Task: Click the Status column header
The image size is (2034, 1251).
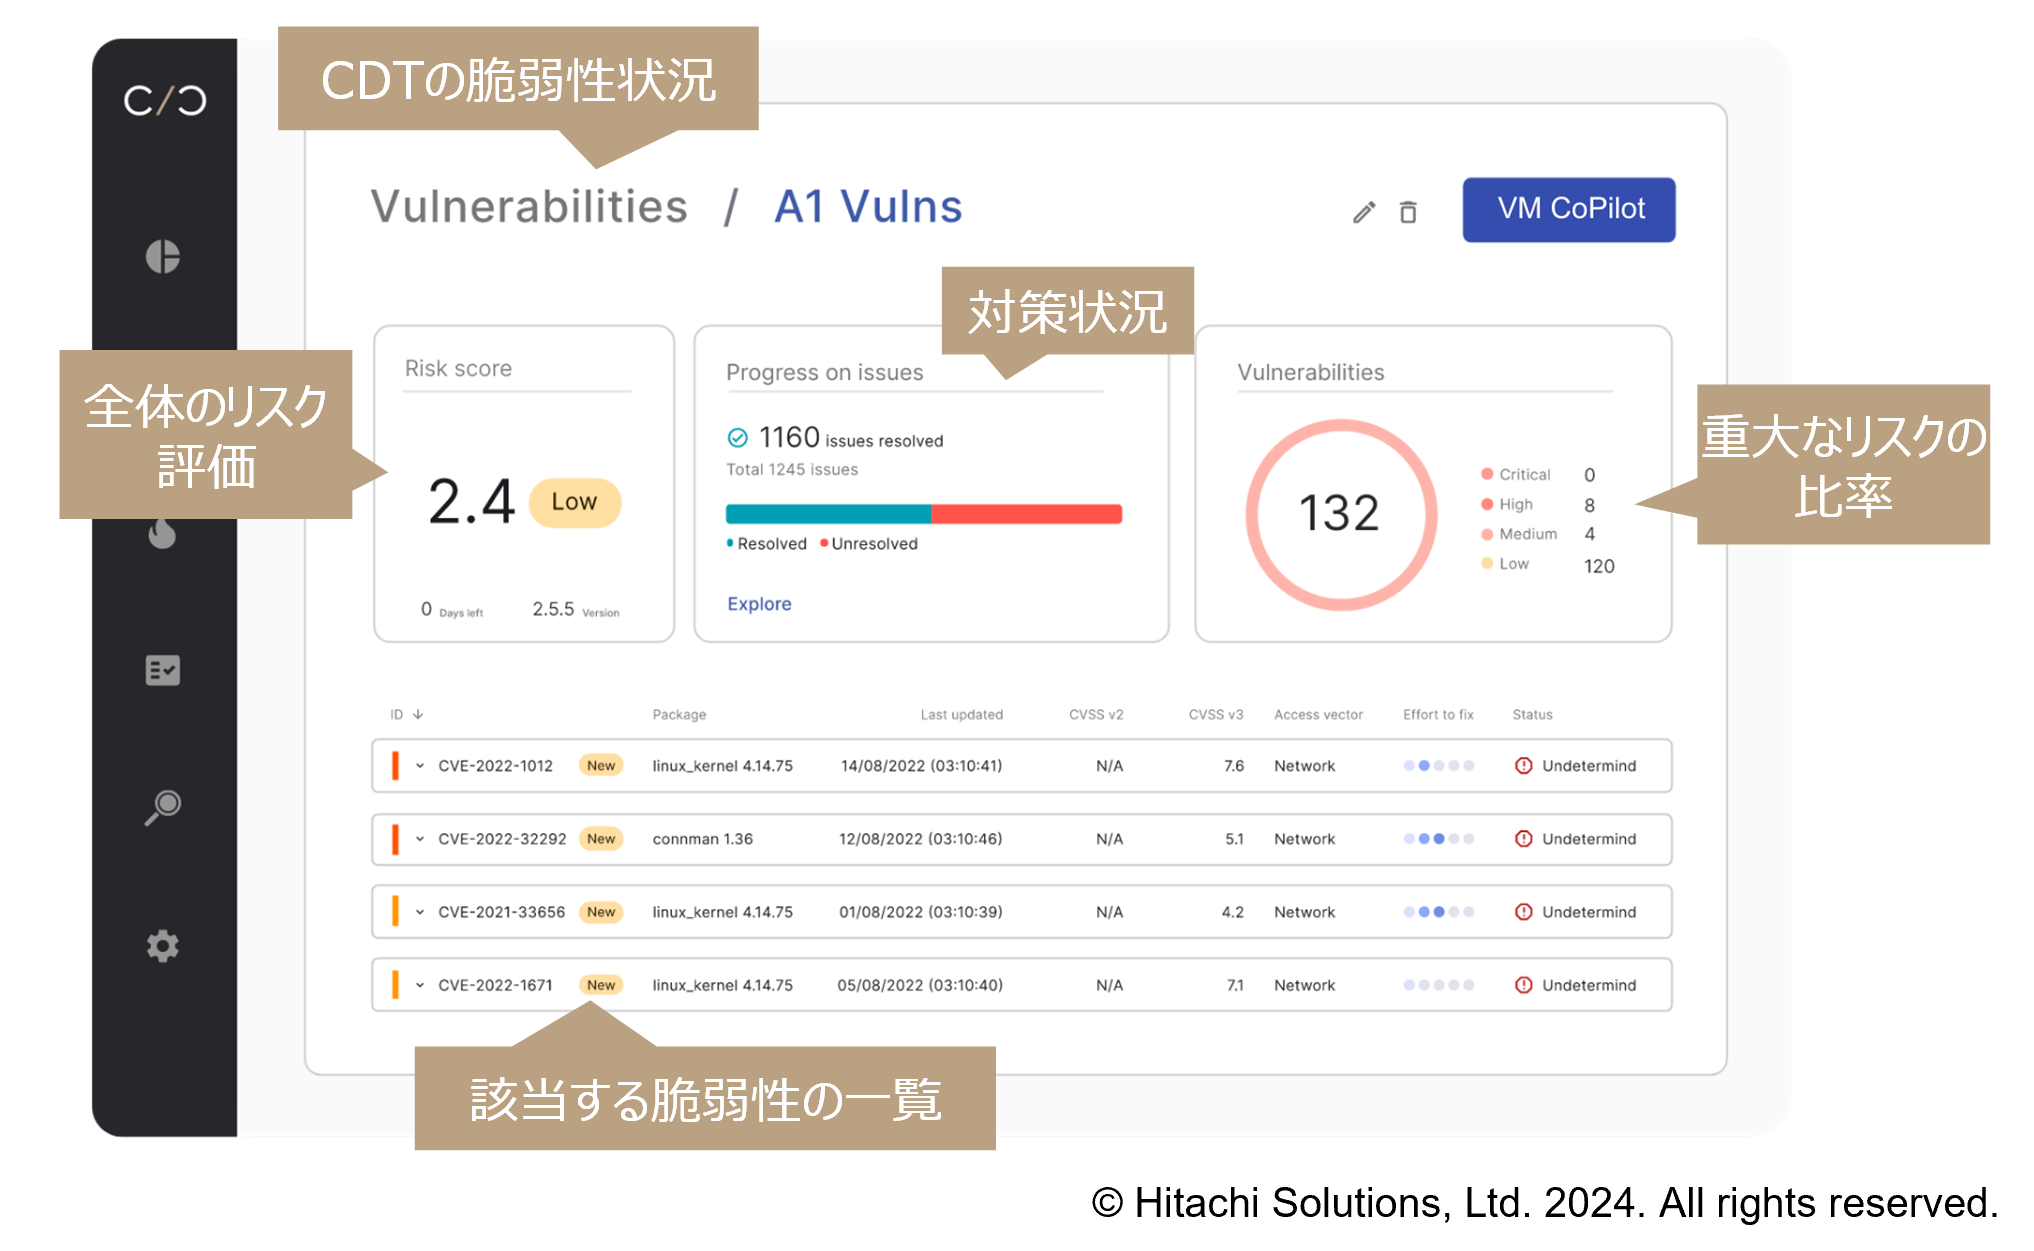Action: click(1532, 714)
